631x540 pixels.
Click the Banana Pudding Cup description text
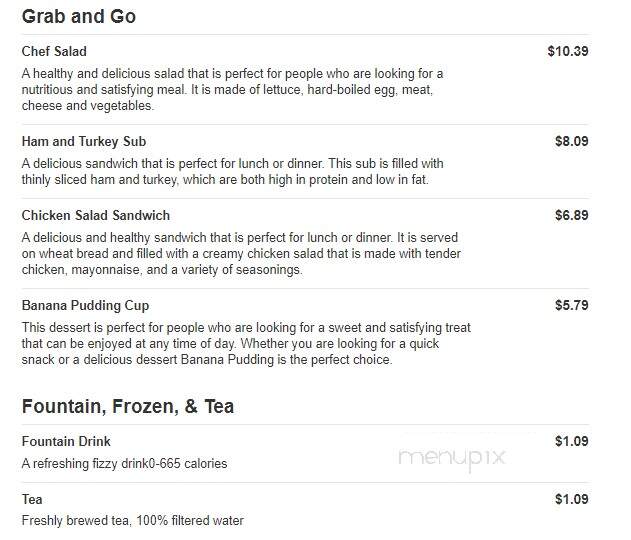click(246, 344)
